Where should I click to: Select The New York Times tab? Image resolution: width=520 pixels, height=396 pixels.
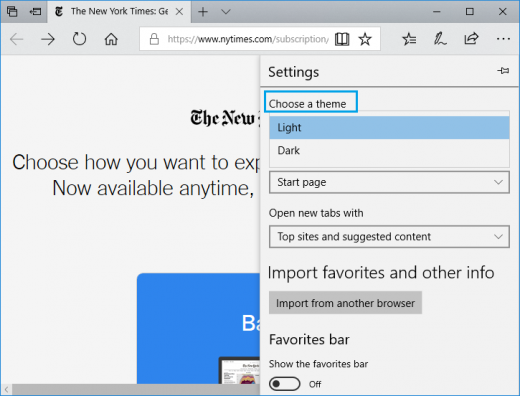pyautogui.click(x=119, y=12)
